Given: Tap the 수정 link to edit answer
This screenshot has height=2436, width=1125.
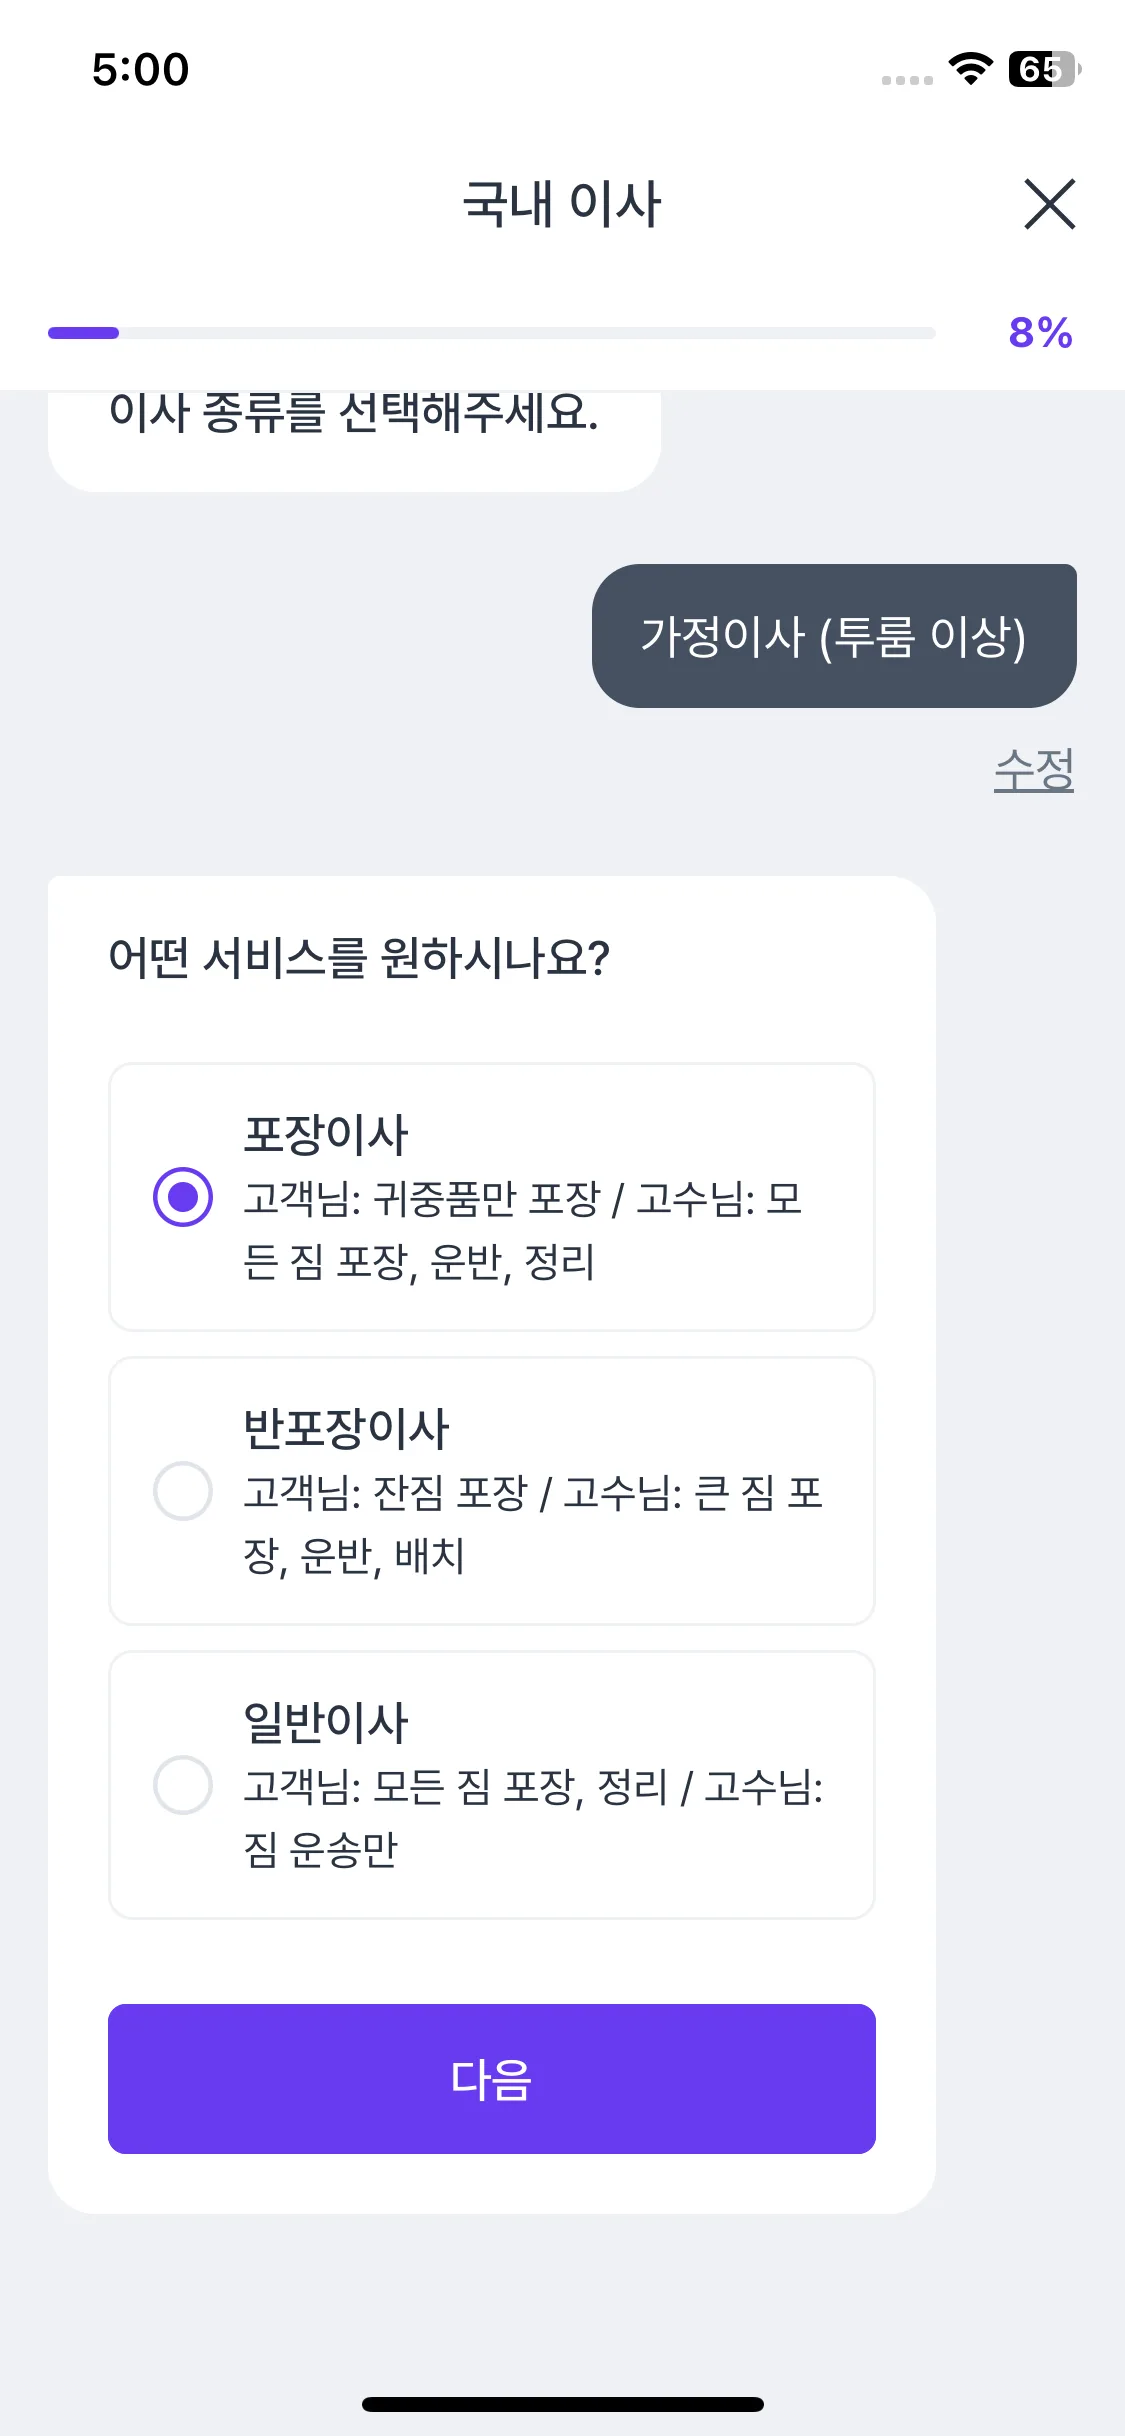Looking at the screenshot, I should click(x=1033, y=770).
